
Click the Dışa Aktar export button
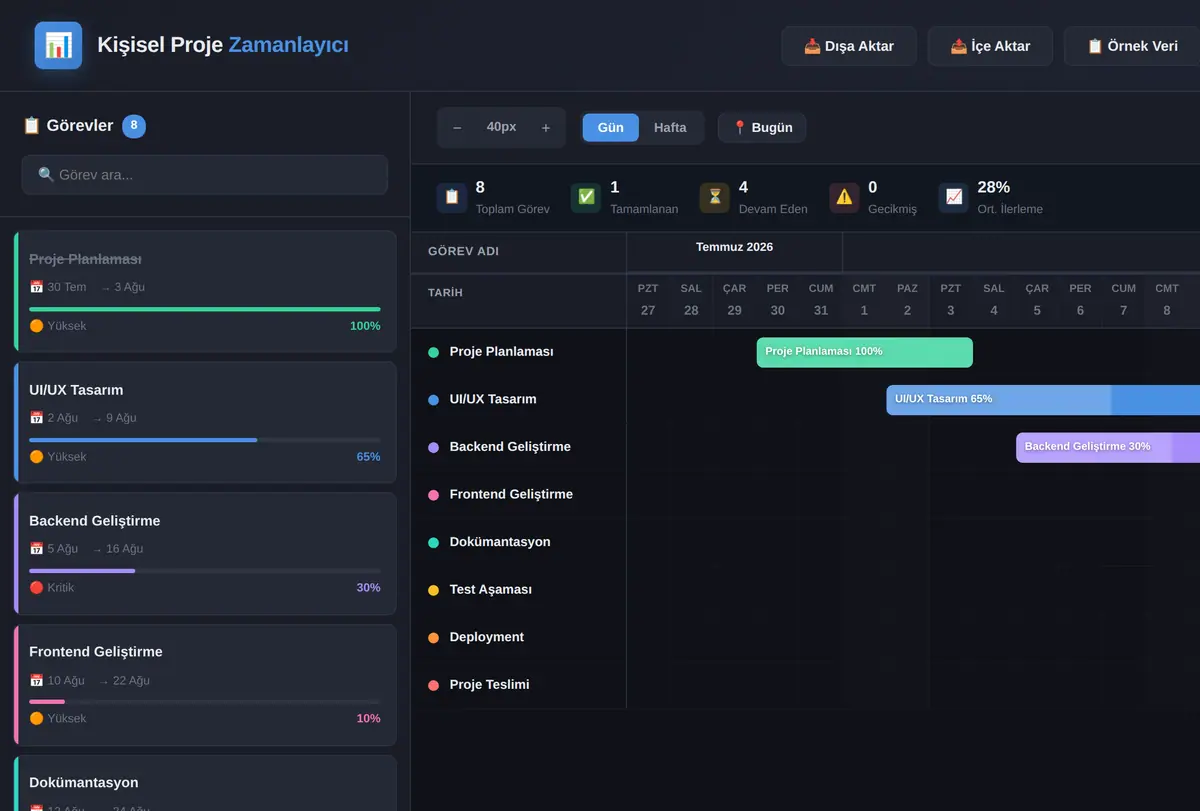coord(849,46)
